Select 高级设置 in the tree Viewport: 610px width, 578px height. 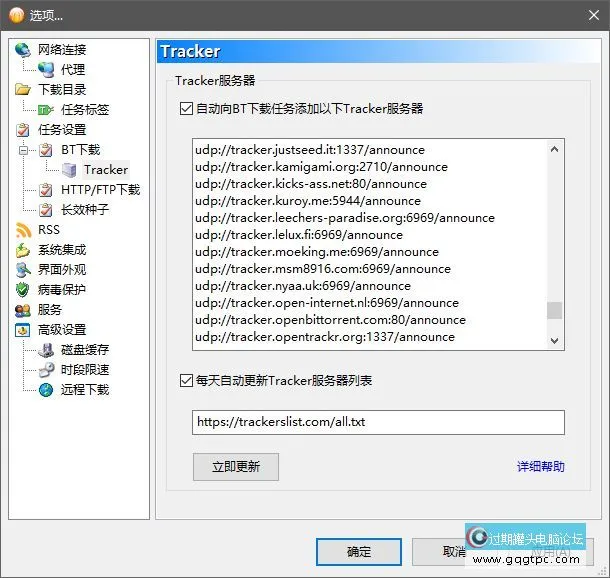pyautogui.click(x=62, y=330)
